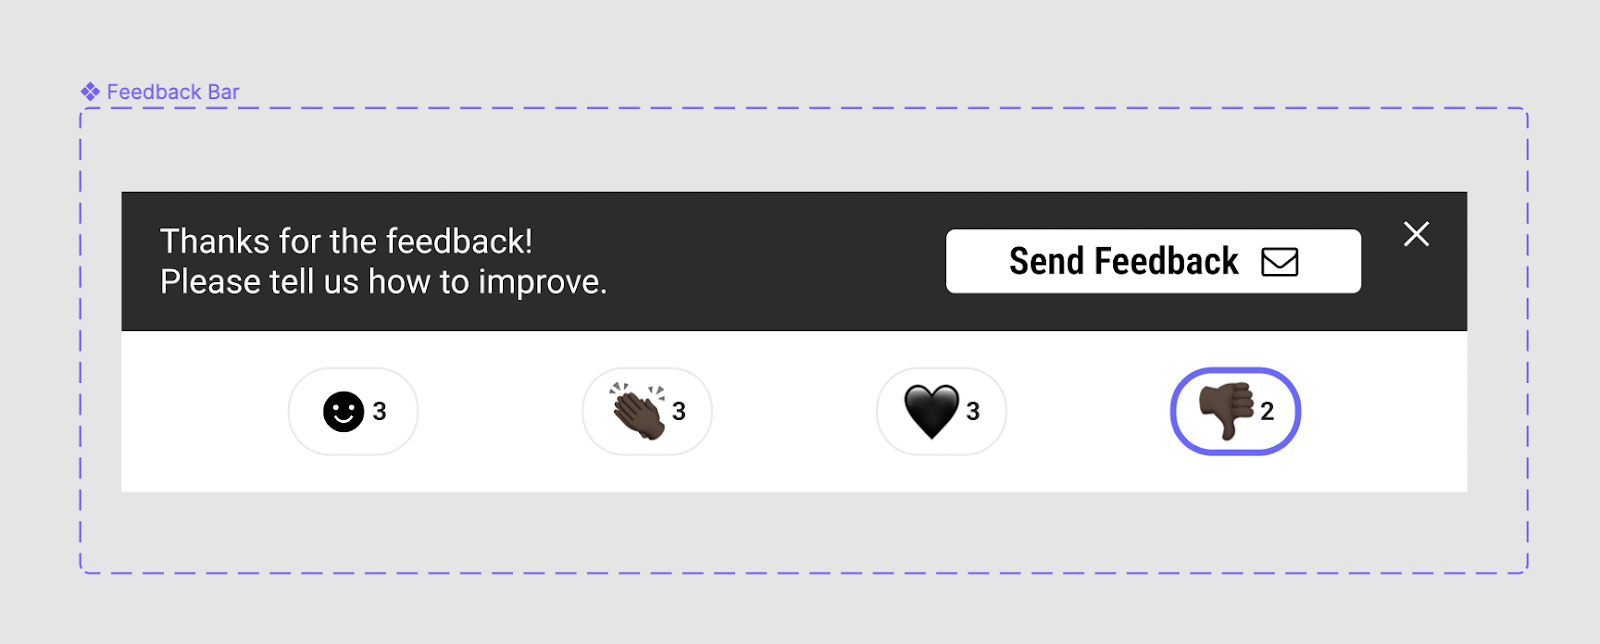Click the count 3 beside the smiley
Screen dimensions: 1600x644
tap(379, 411)
